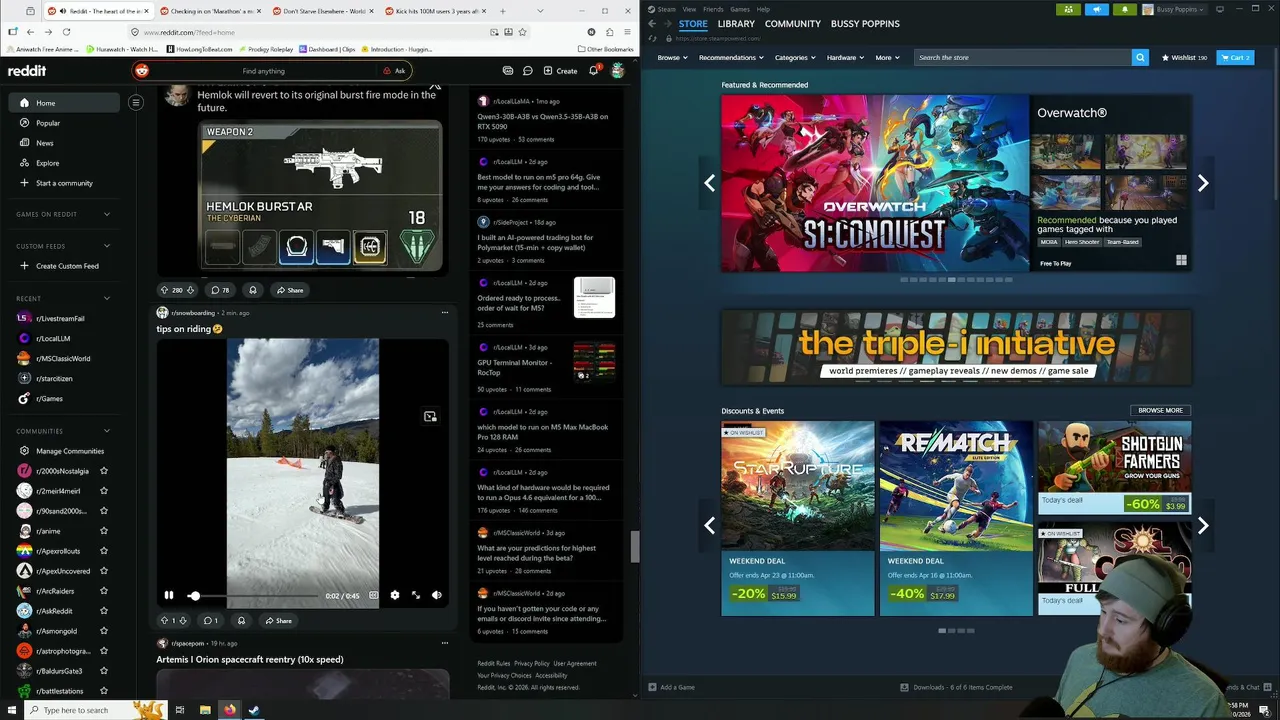
Task: Open Popular feed in Reddit sidebar
Action: point(48,123)
